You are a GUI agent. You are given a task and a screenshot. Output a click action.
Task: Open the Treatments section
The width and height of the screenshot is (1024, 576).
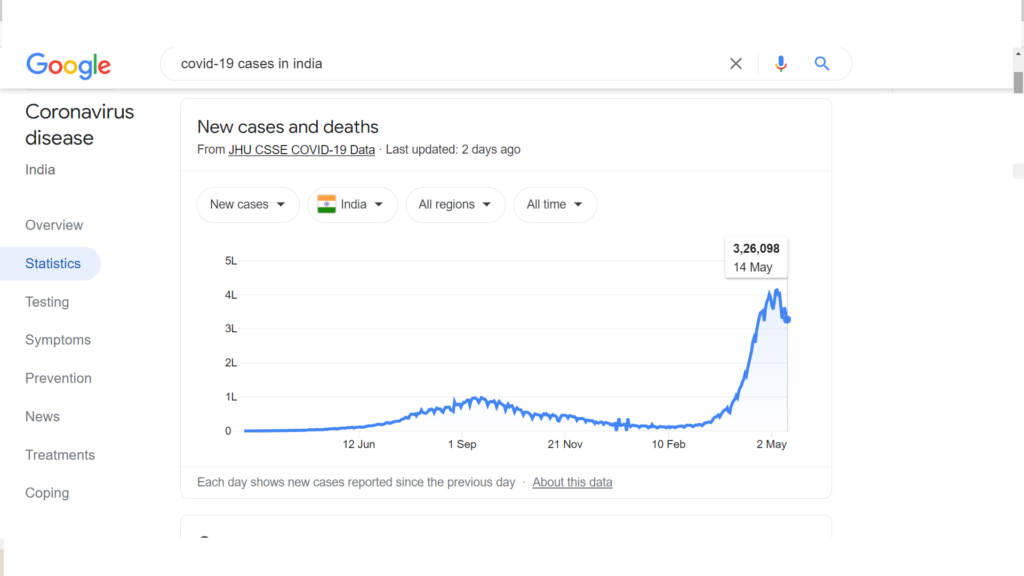point(60,455)
